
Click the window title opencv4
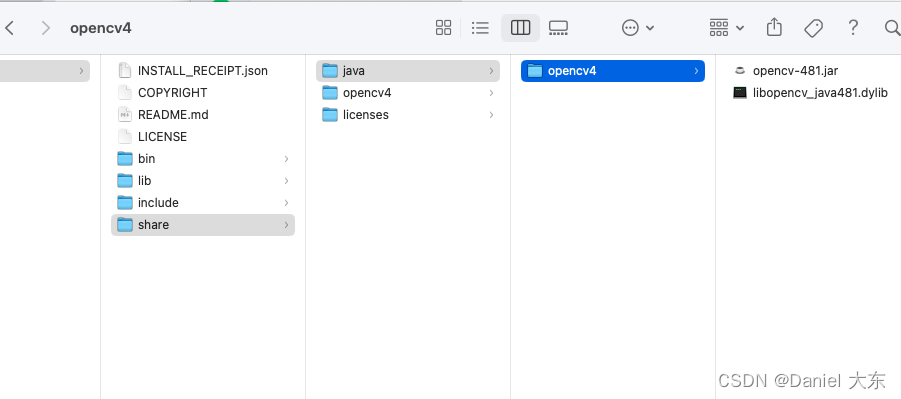pos(101,28)
